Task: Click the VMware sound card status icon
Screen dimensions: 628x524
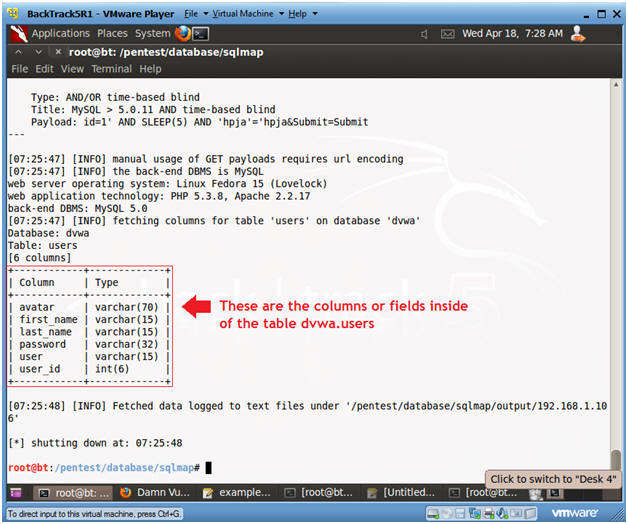Action: 517,514
